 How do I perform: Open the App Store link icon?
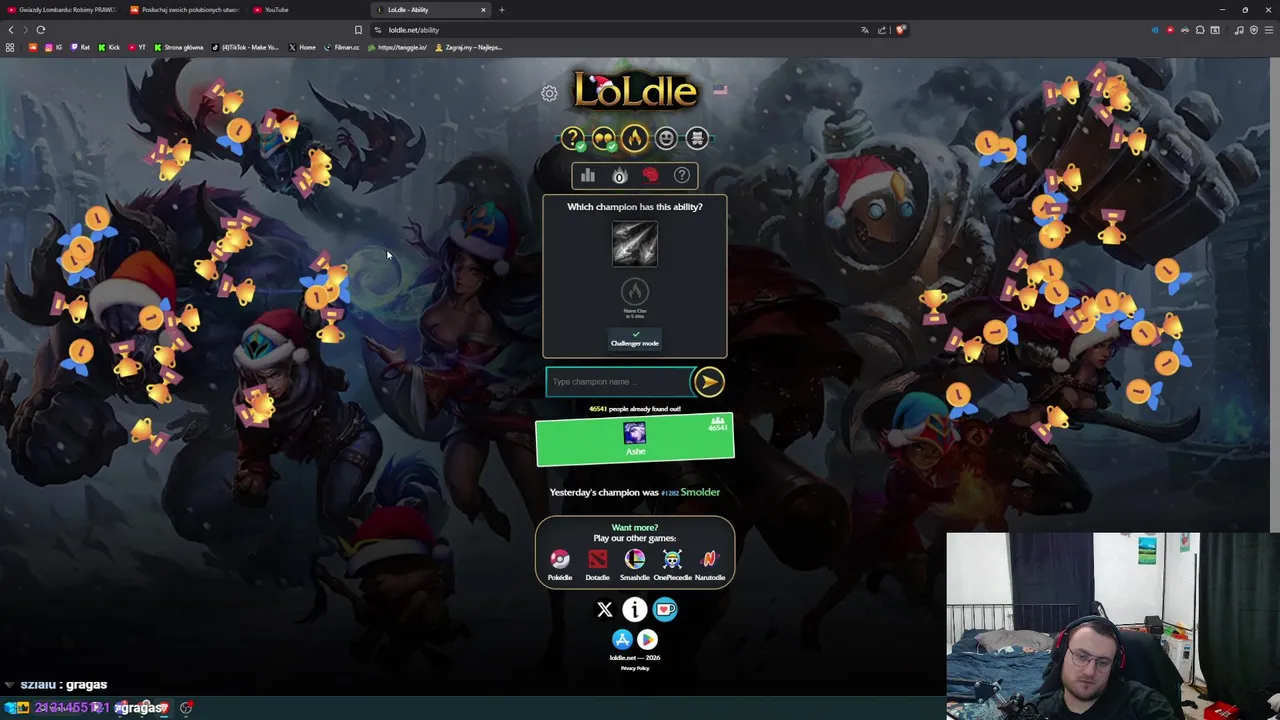click(x=622, y=639)
